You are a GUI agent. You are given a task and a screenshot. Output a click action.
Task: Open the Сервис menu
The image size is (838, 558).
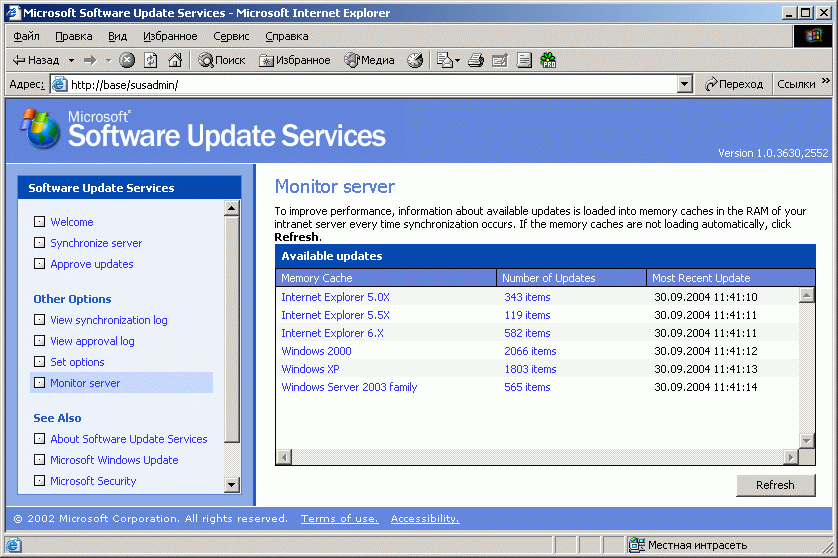[x=231, y=36]
